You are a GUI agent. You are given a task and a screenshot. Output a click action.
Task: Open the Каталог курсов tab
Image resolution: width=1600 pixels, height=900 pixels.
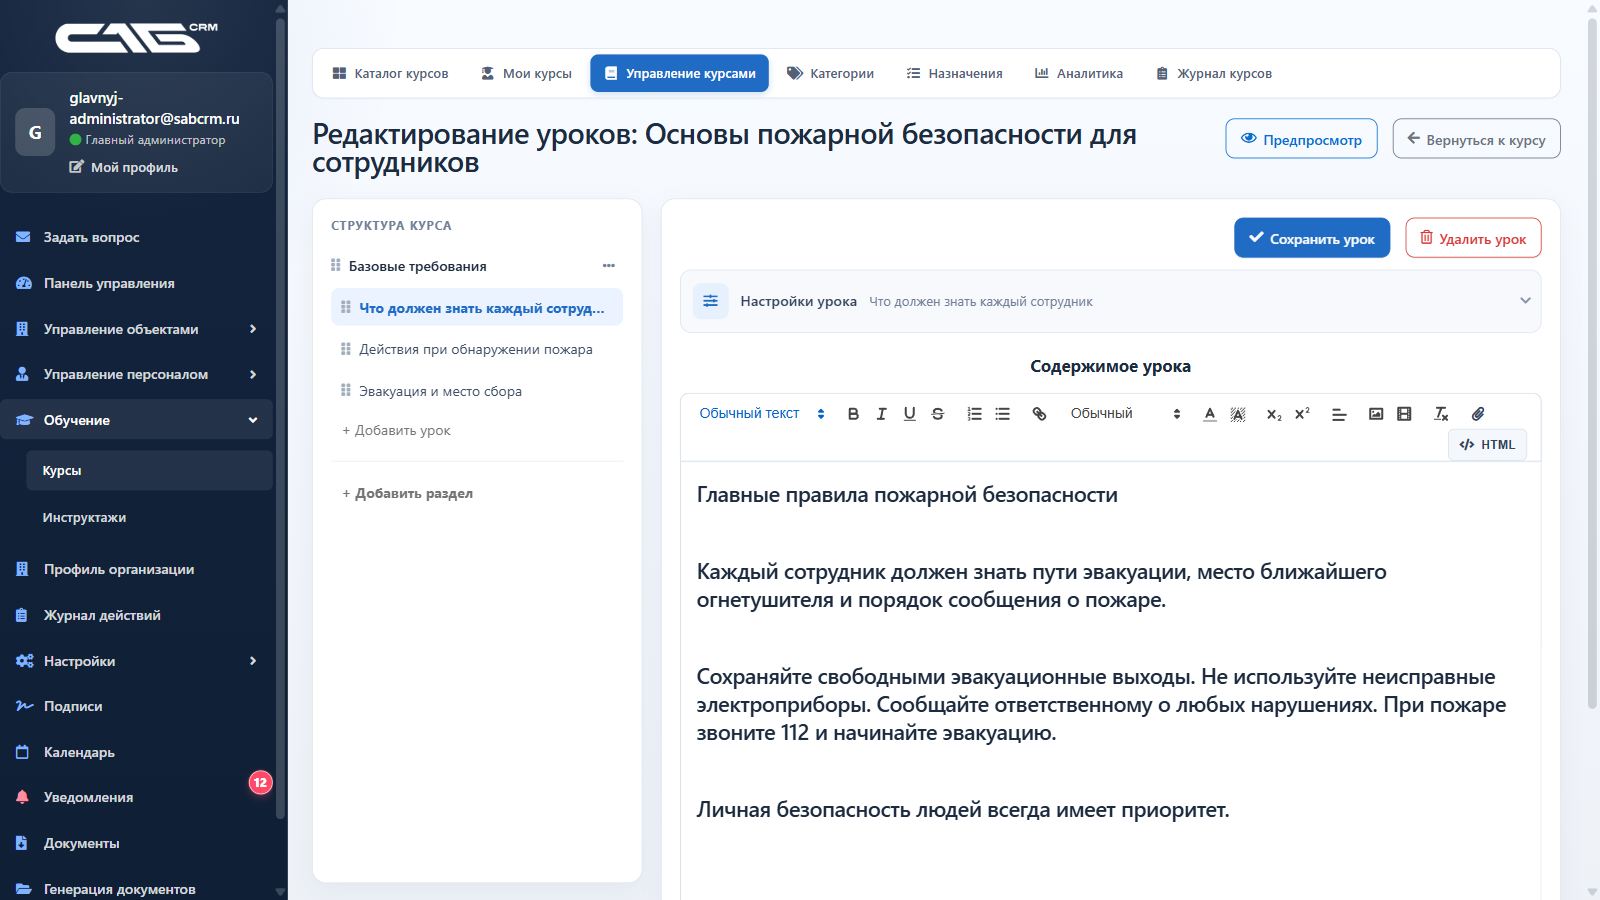point(390,73)
